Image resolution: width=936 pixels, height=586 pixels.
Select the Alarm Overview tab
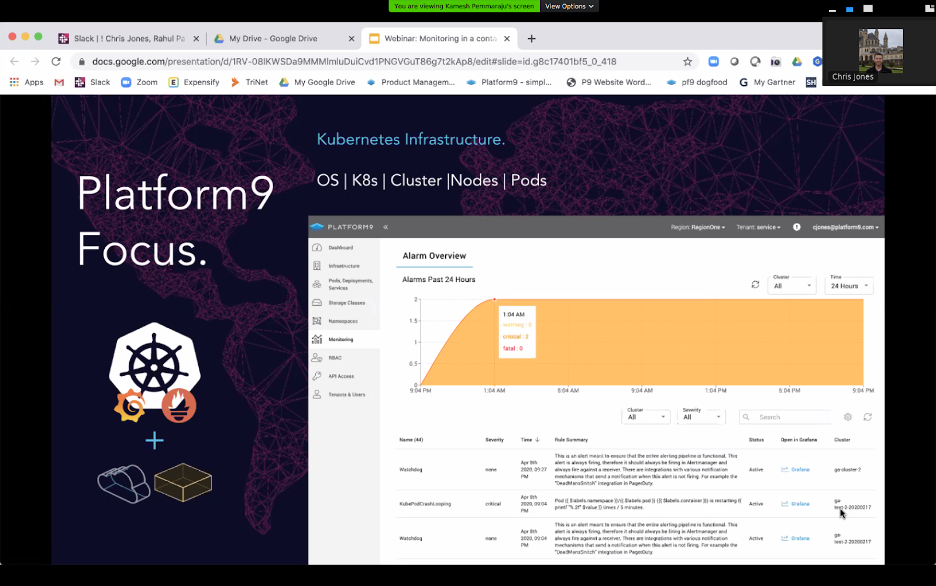pos(434,256)
